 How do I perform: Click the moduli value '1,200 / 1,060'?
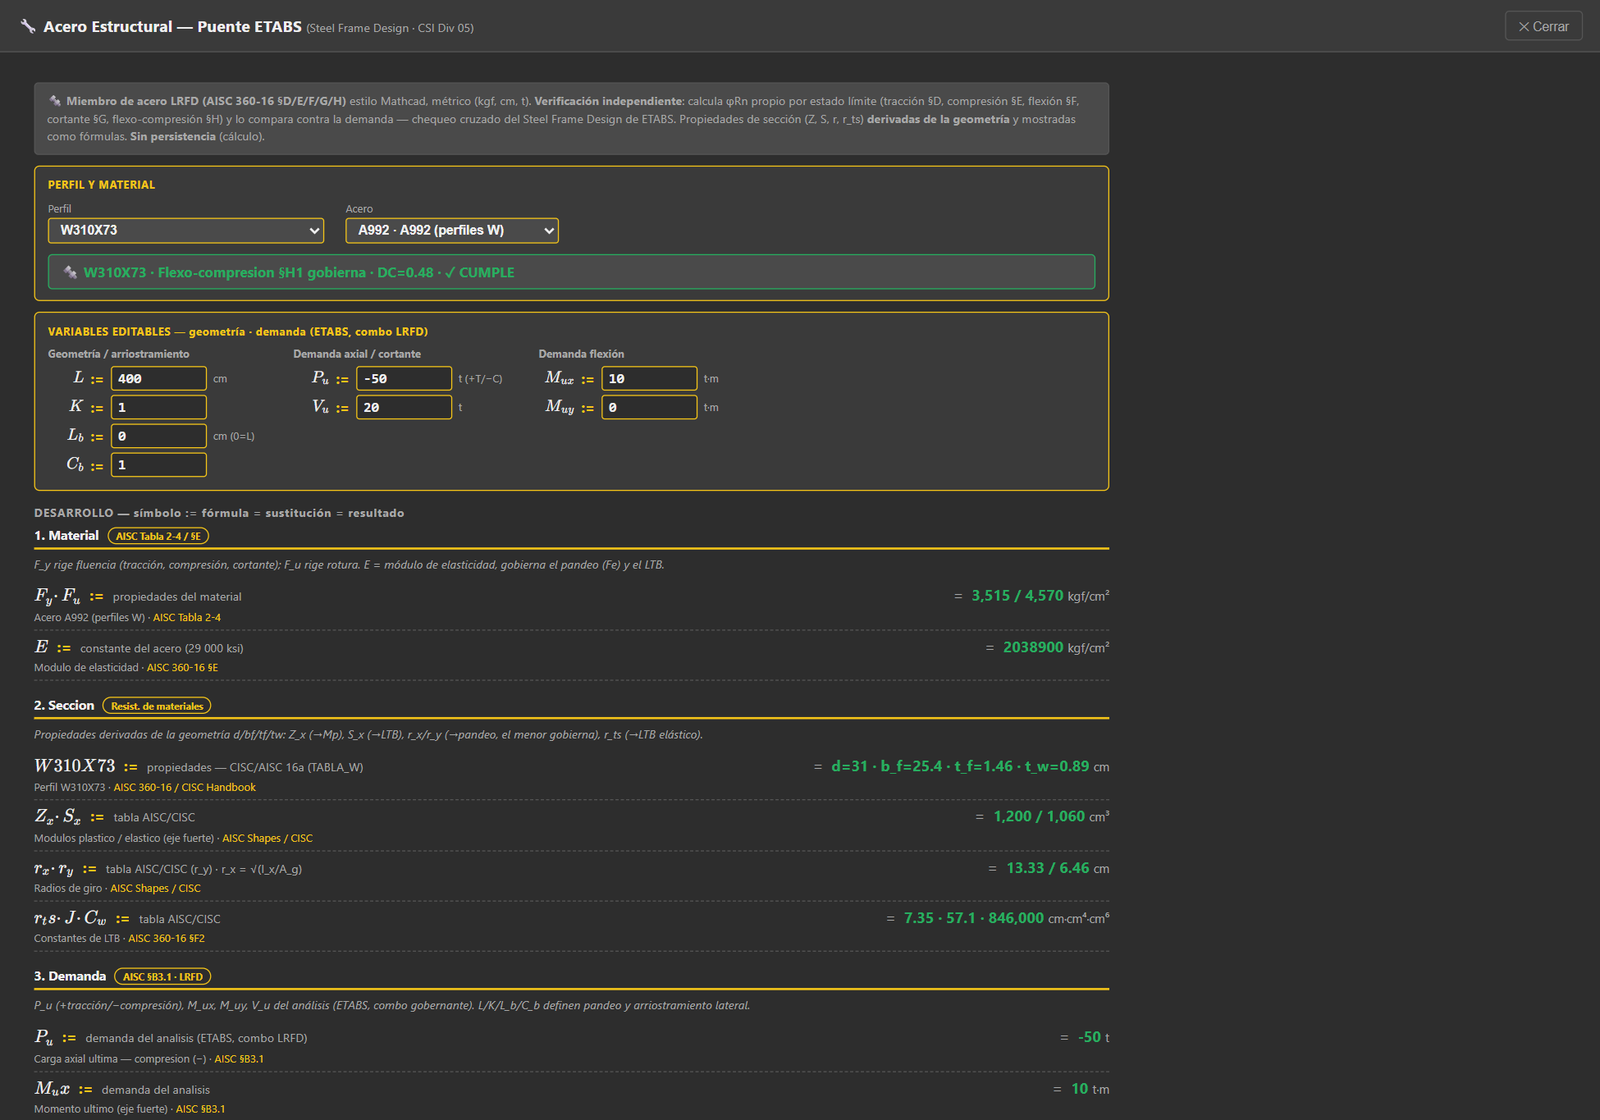coord(1039,817)
